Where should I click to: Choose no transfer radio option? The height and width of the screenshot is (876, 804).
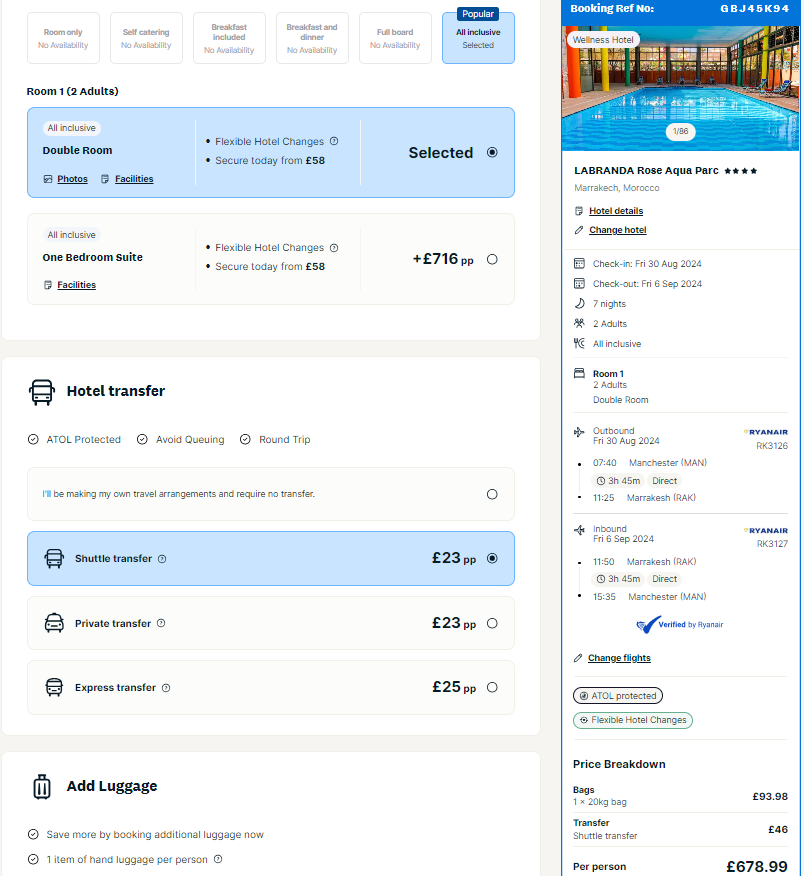492,494
